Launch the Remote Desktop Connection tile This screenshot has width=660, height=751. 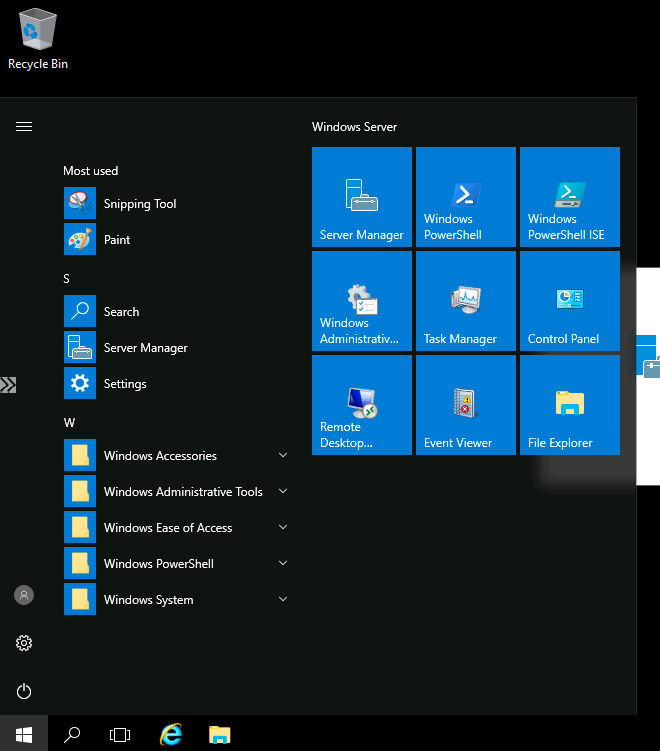pos(362,405)
